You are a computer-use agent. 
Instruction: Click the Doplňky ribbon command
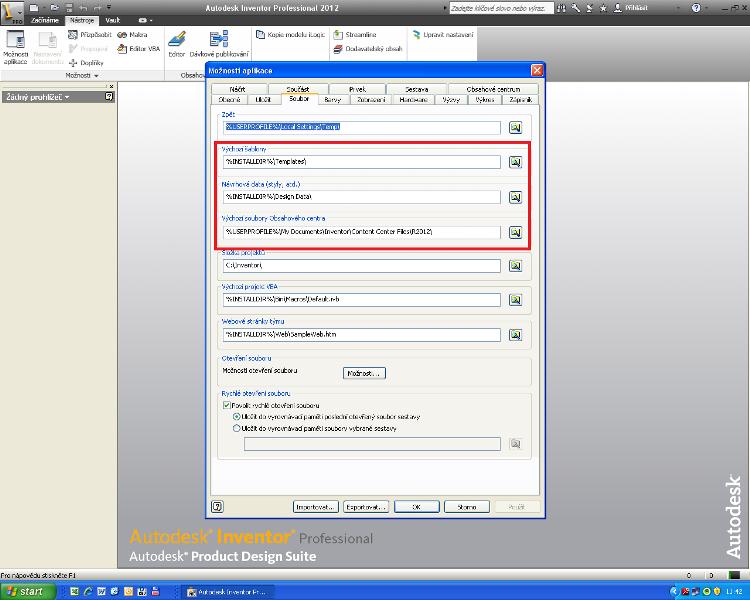click(x=86, y=63)
